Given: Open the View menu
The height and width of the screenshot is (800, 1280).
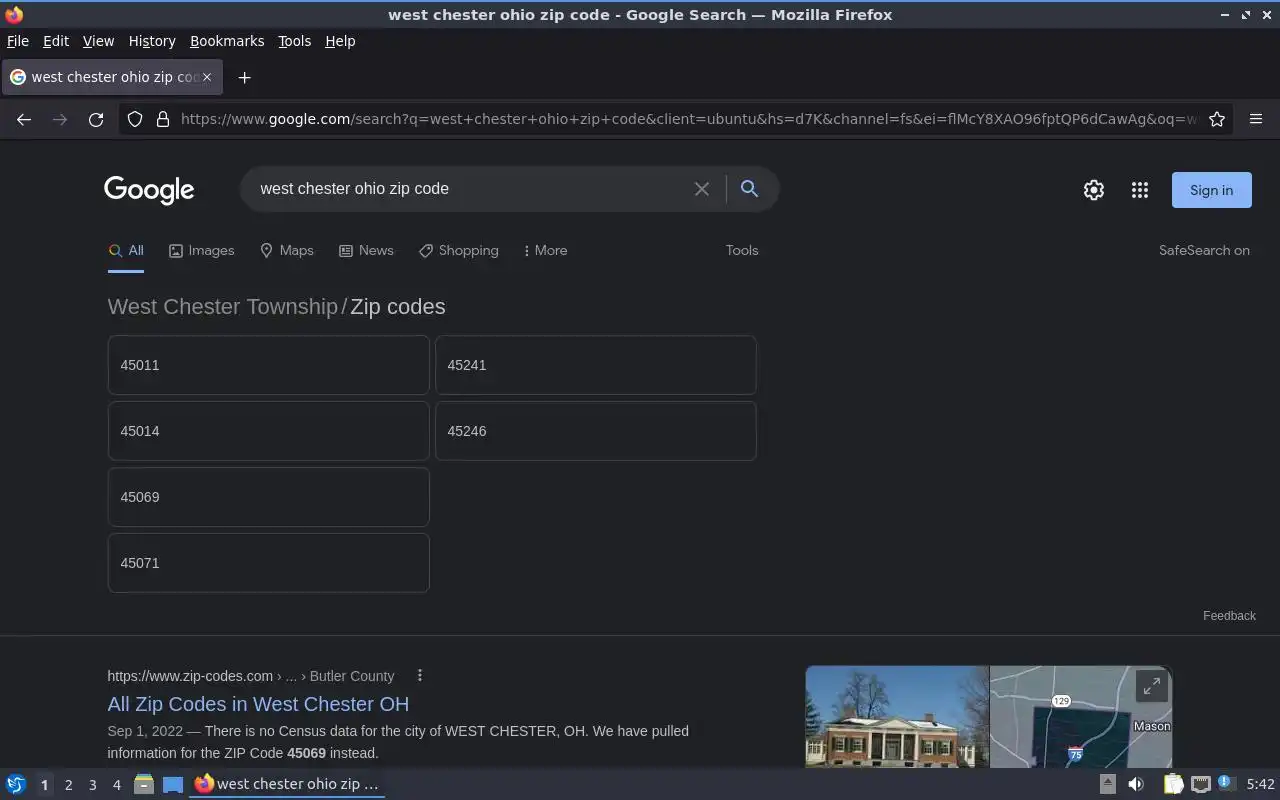Looking at the screenshot, I should pos(98,41).
